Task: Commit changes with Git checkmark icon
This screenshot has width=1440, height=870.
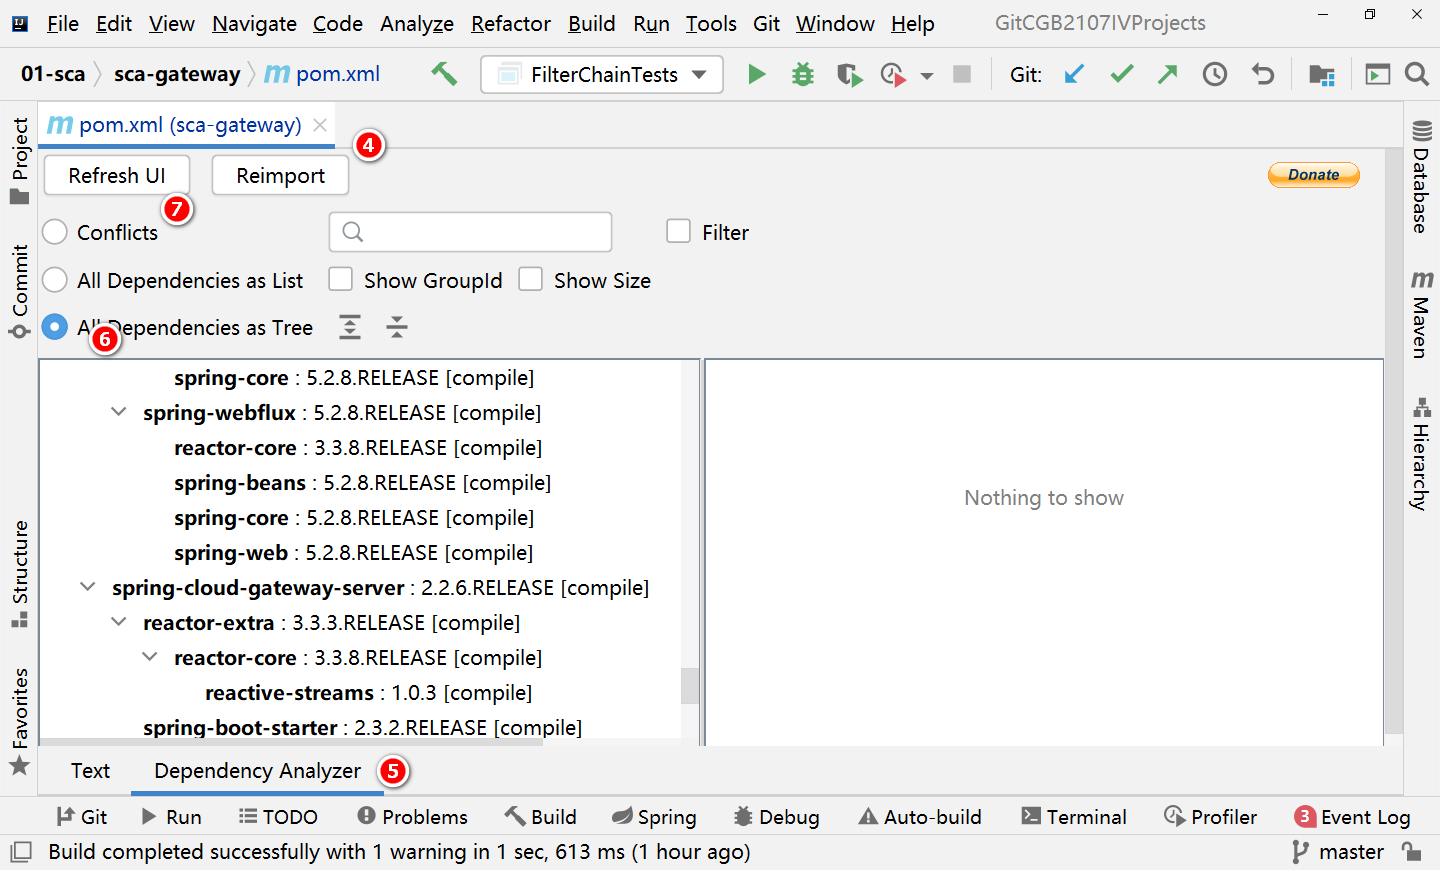Action: tap(1122, 74)
